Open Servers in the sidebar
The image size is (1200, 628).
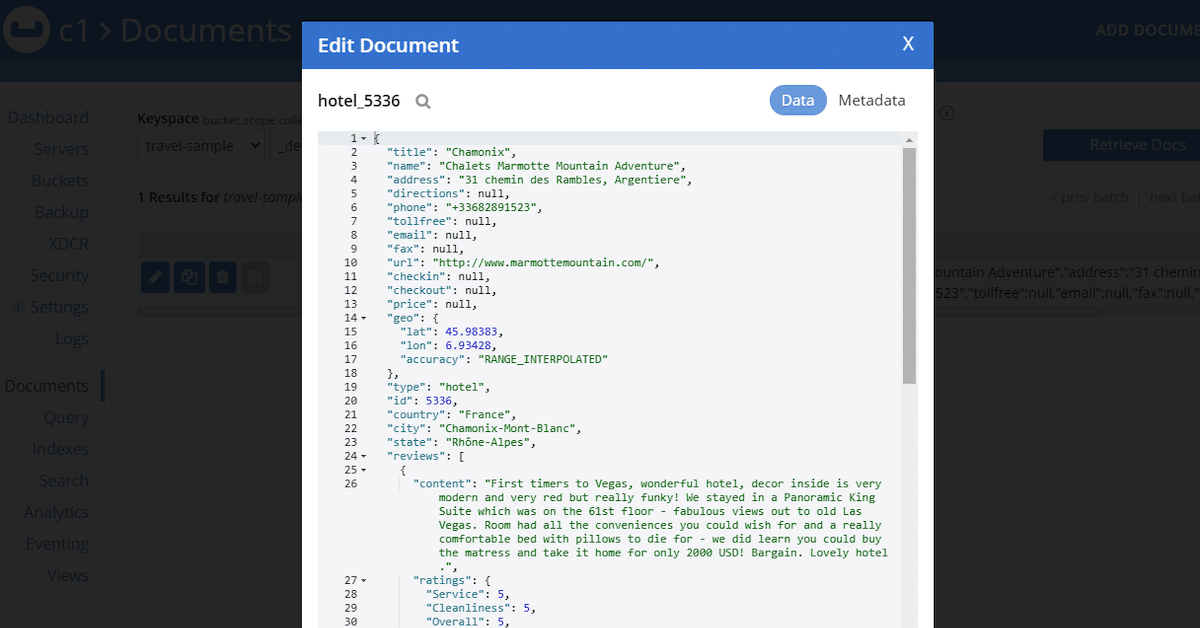(61, 149)
